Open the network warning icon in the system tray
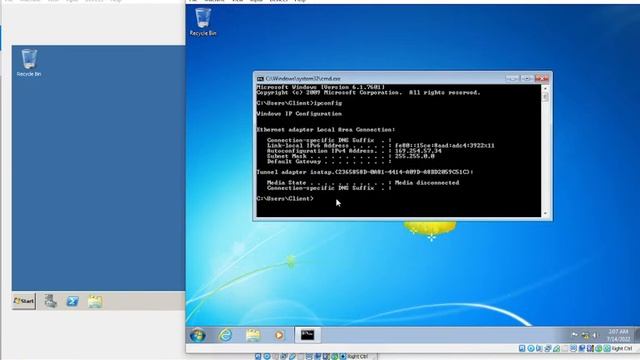 [x=586, y=336]
